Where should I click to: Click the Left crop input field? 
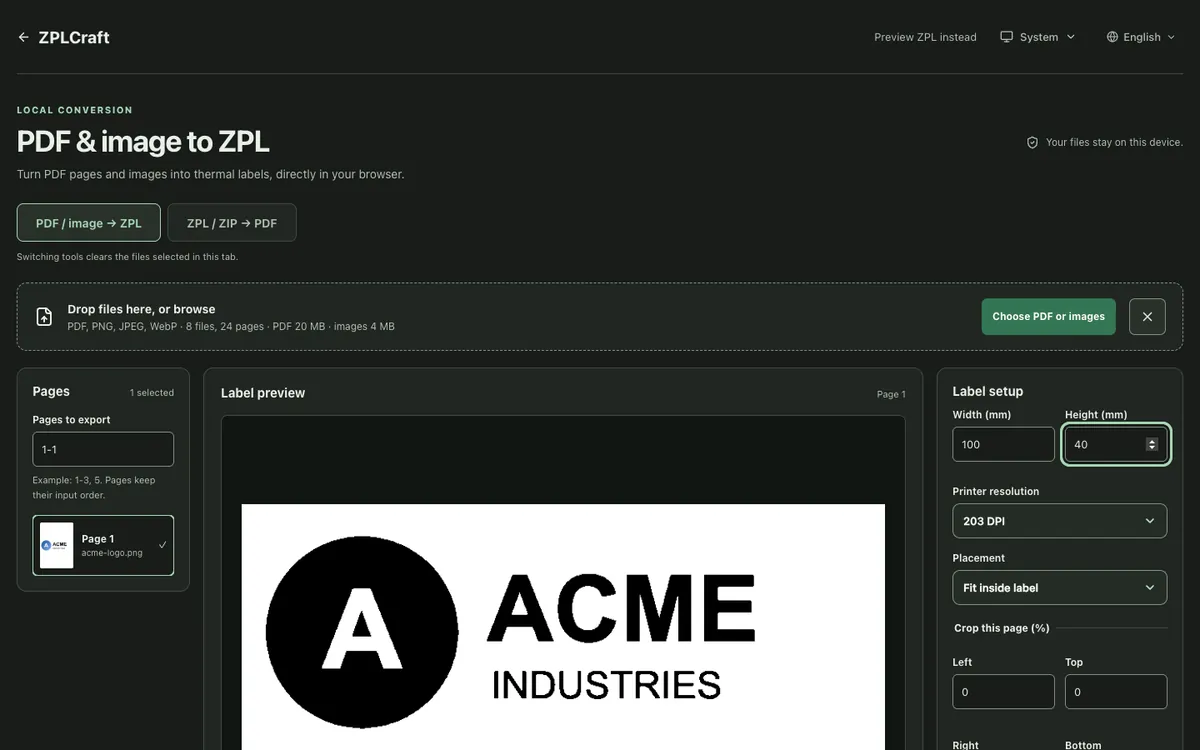[x=1003, y=692]
